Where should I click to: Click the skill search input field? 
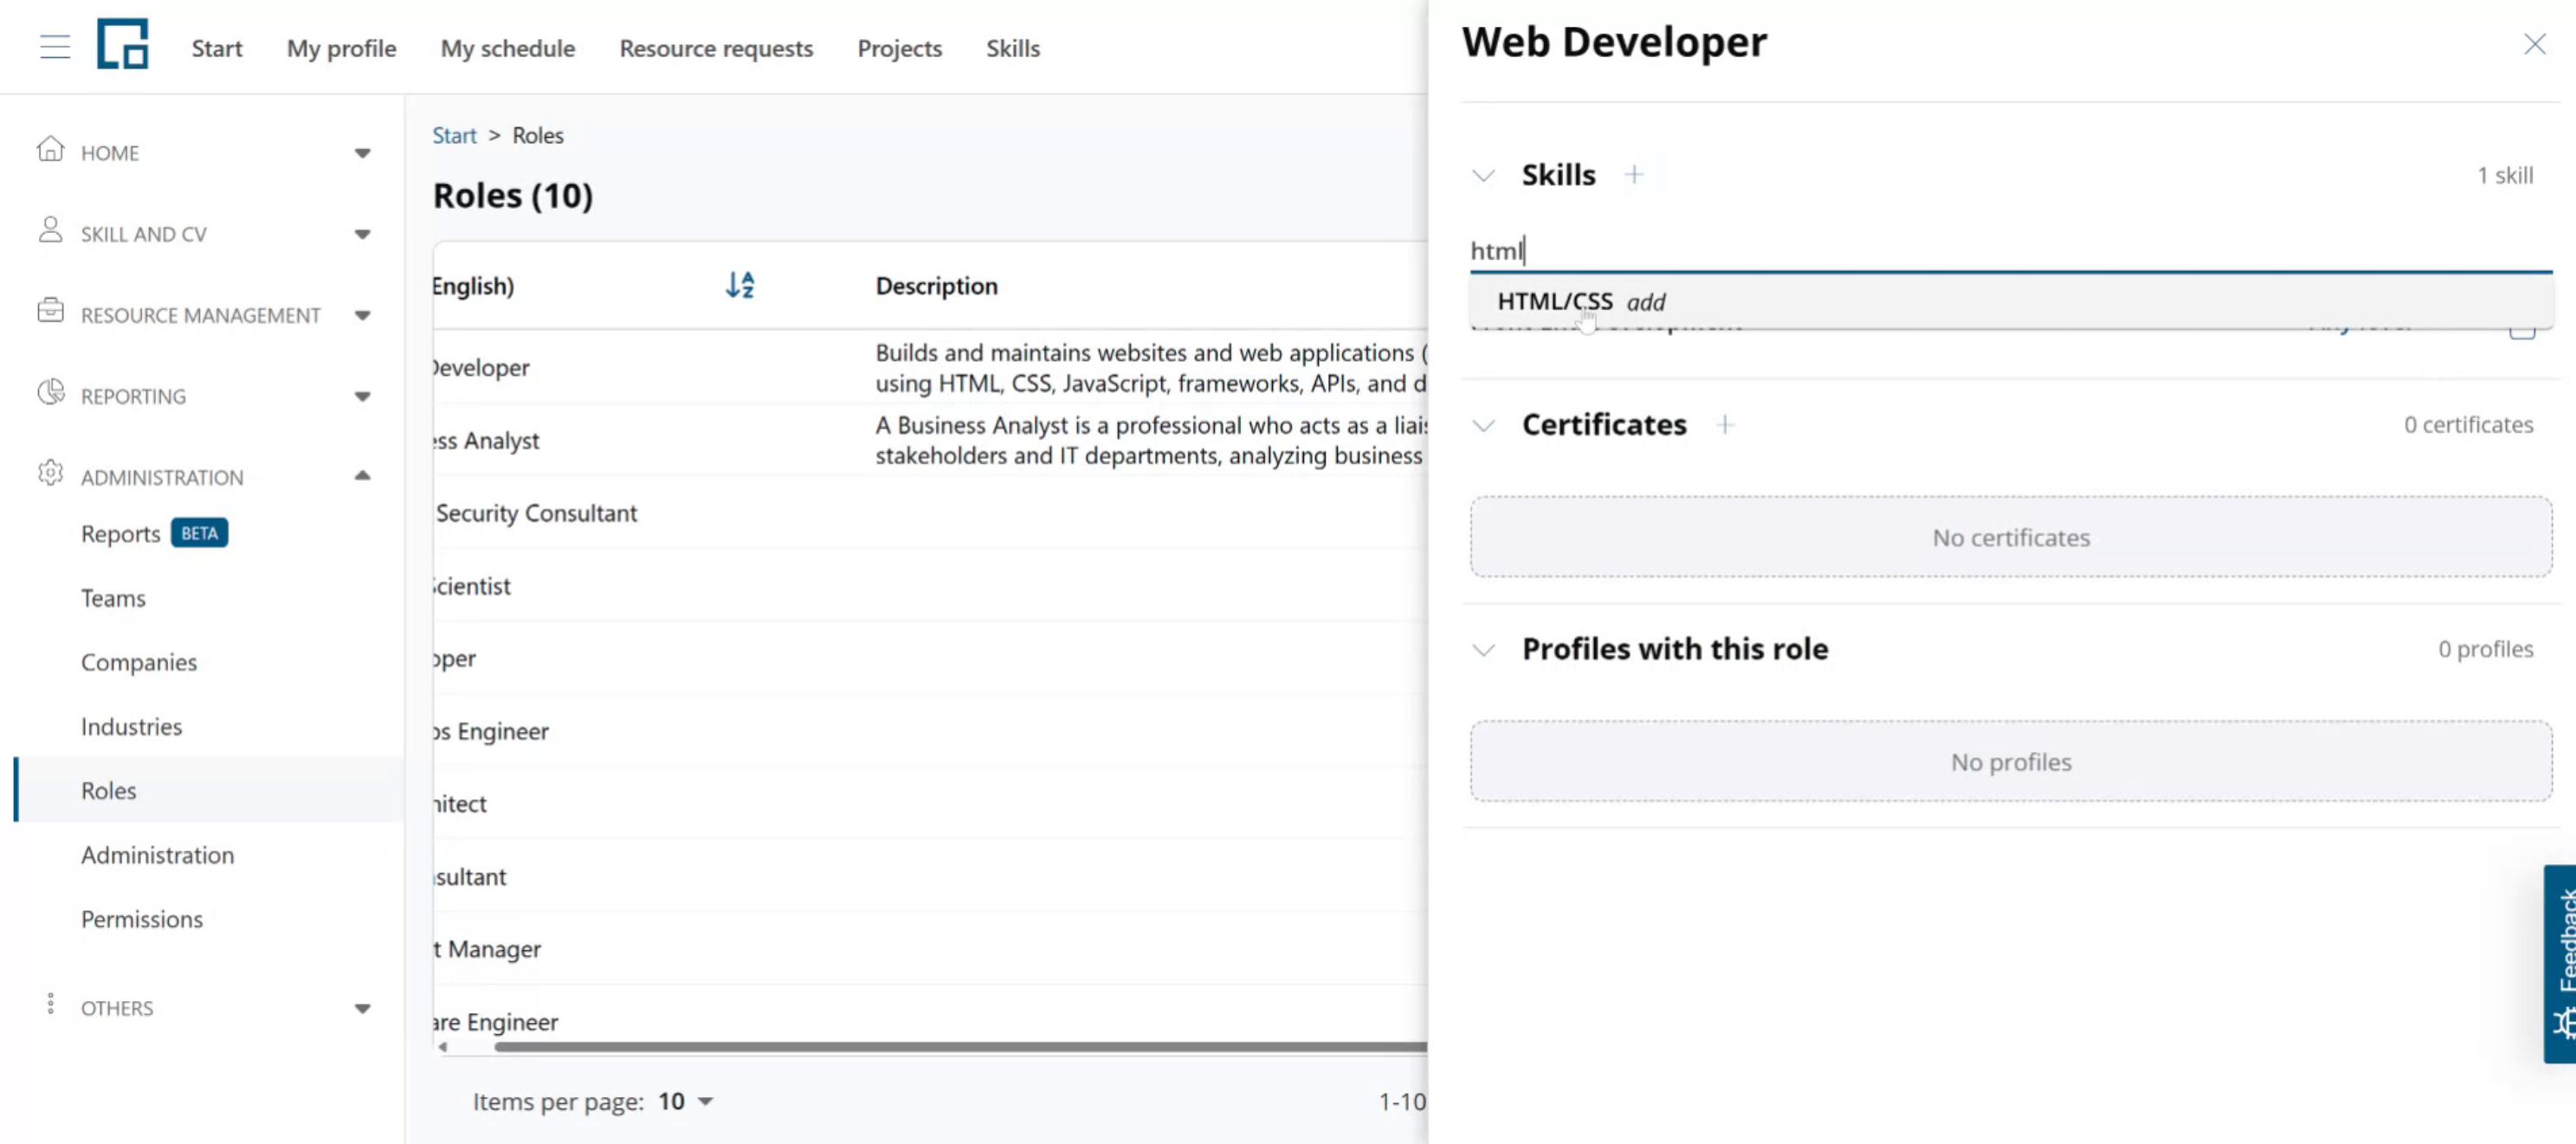tap(2011, 250)
